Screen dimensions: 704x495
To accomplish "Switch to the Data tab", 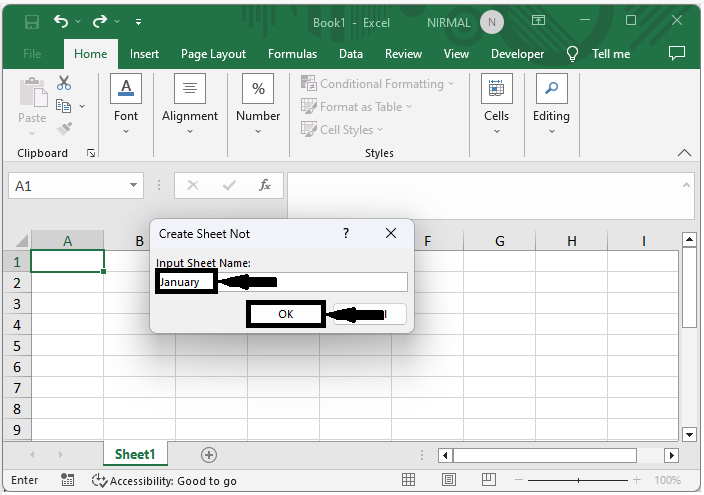I will (x=351, y=54).
